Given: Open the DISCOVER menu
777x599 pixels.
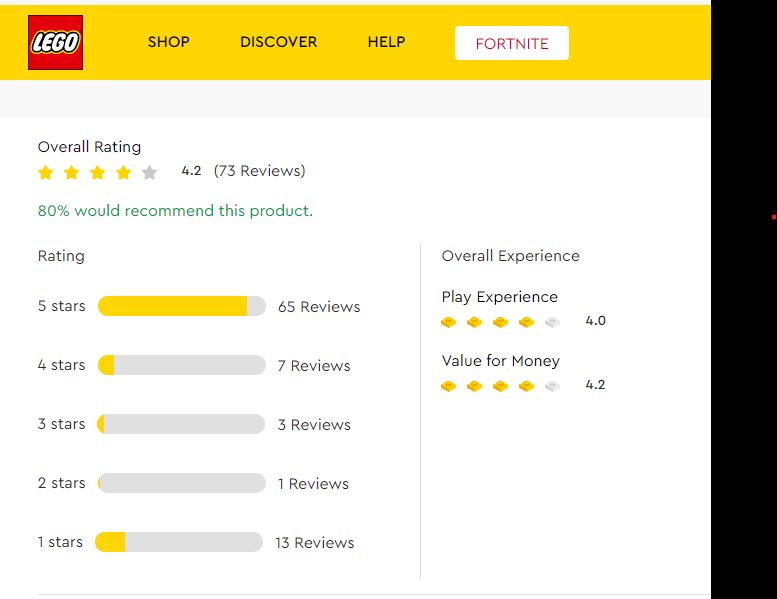Looking at the screenshot, I should pyautogui.click(x=278, y=42).
